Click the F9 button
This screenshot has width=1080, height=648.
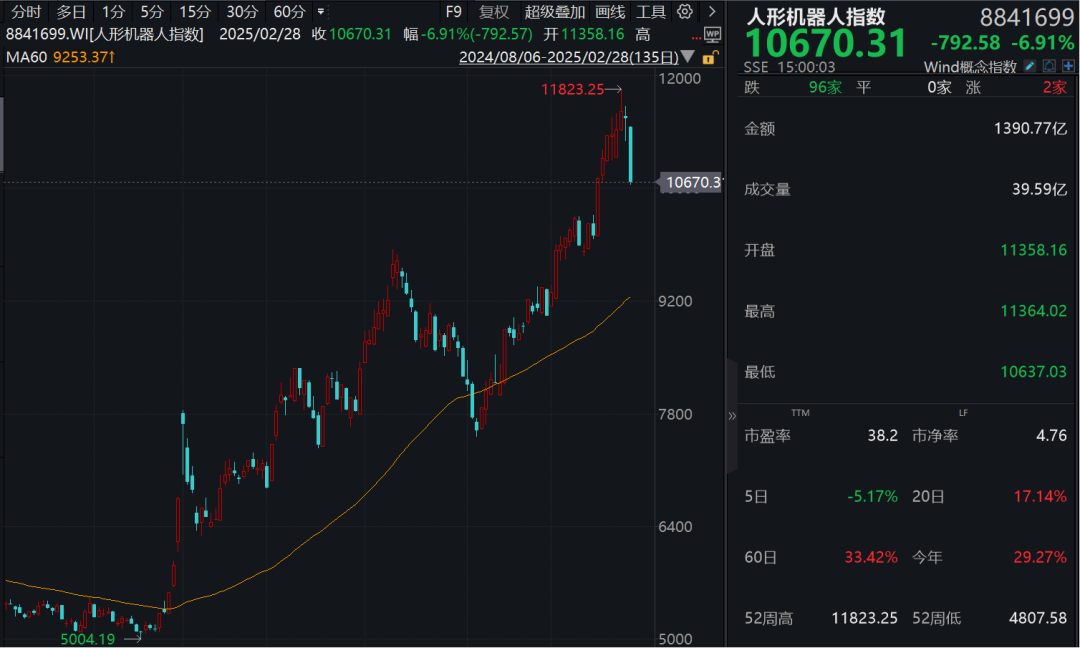[x=453, y=12]
